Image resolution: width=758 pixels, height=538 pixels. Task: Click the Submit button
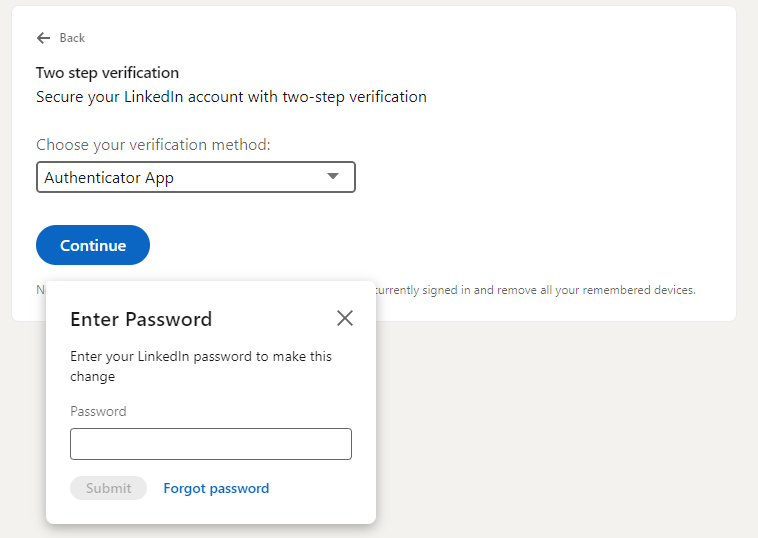[x=108, y=488]
